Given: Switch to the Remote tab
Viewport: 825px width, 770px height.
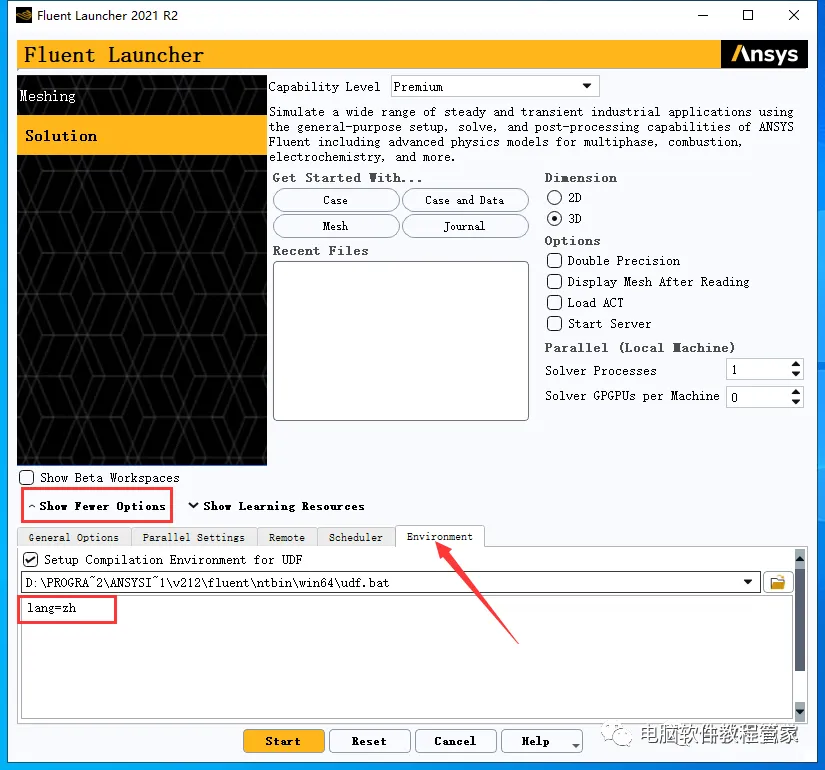Looking at the screenshot, I should click(x=287, y=537).
